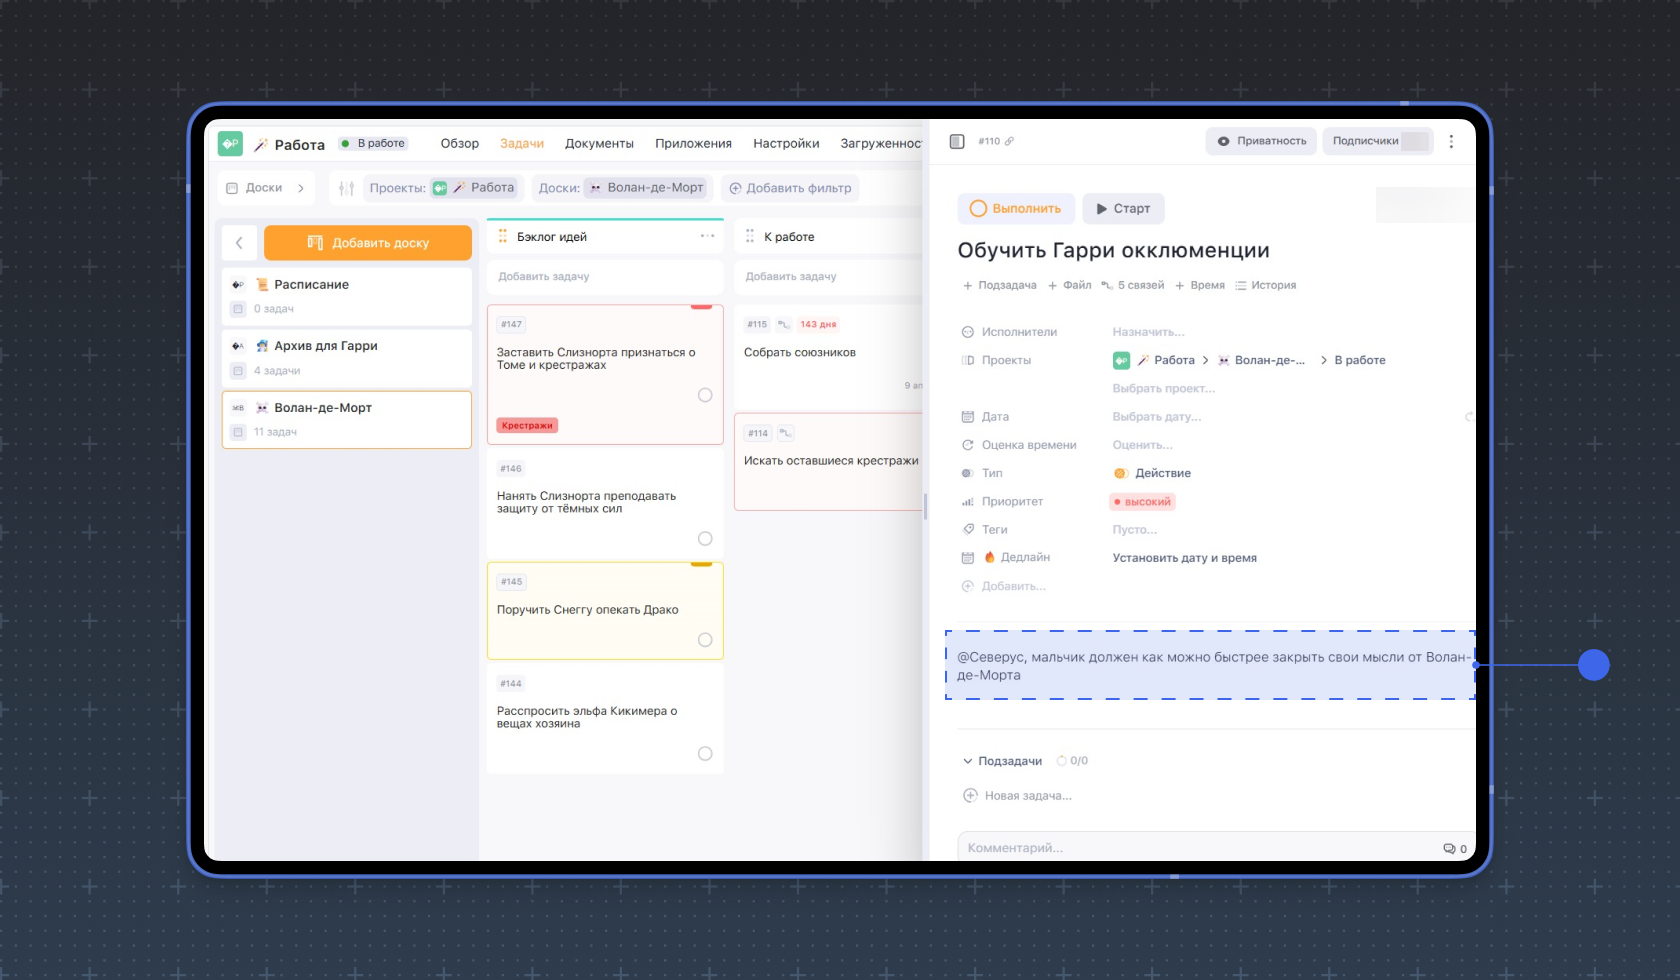Toggle the side panel layout icon
Screen dimensions: 1680x980
coord(957,142)
